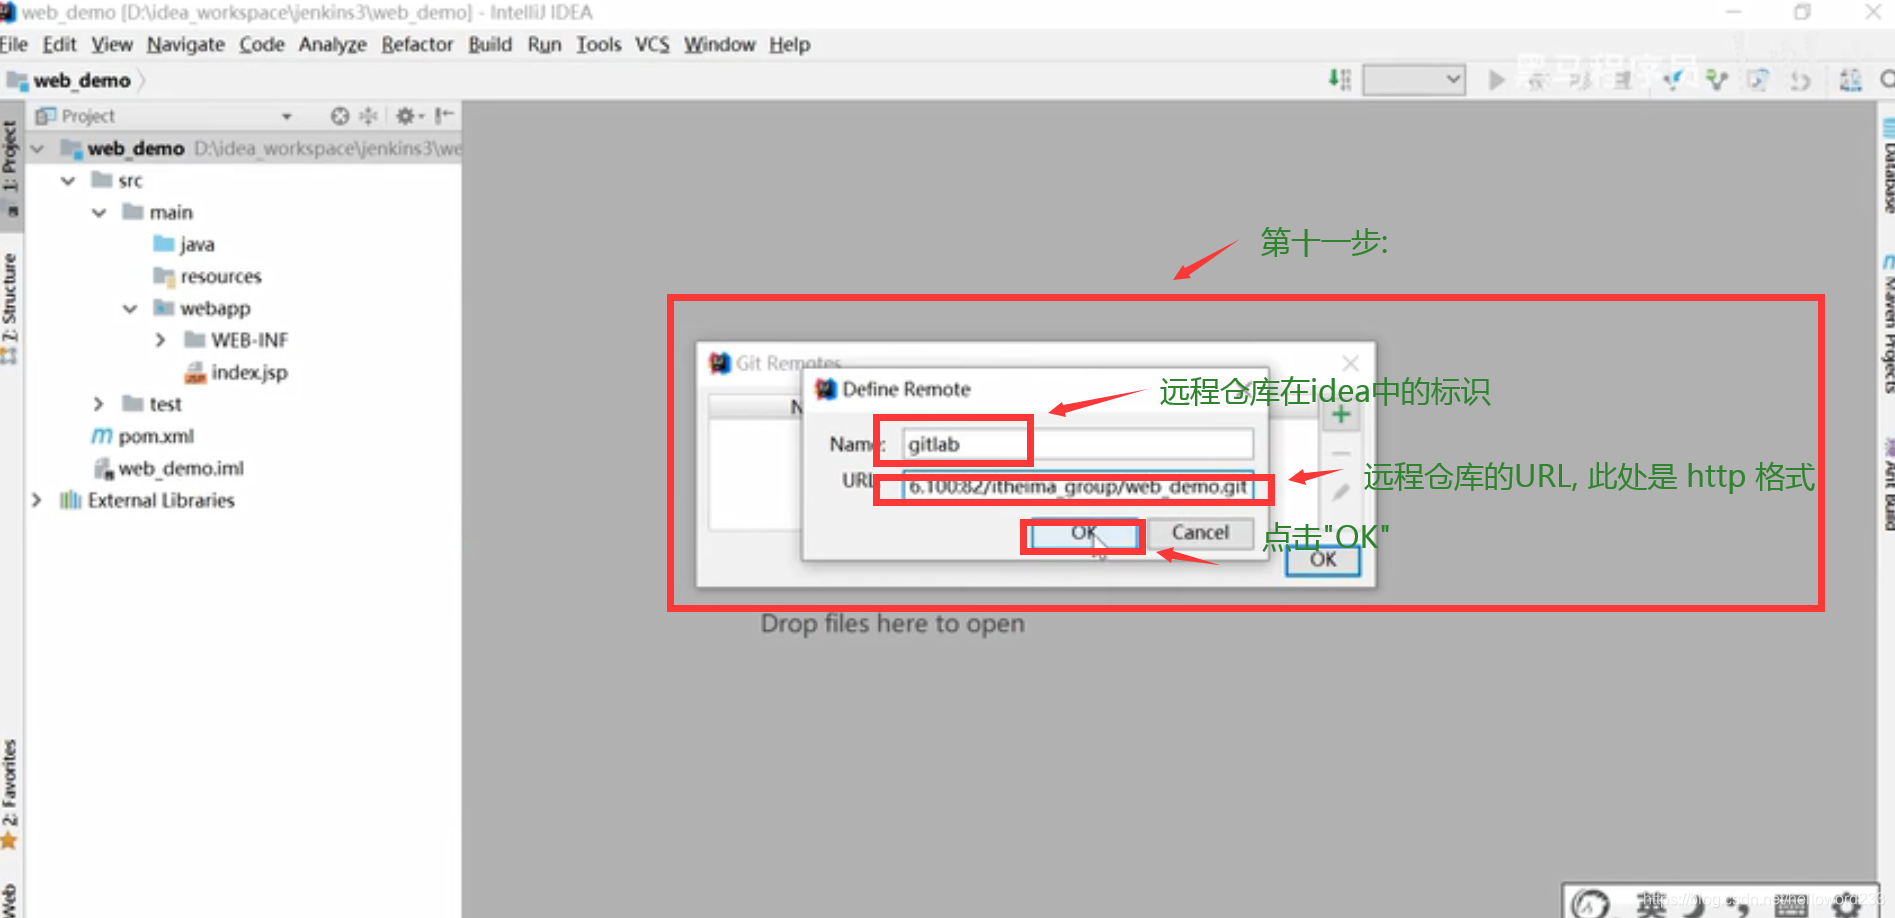Screen dimensions: 1895x918
Task: Click the URL field in Define Remote
Action: [x=1077, y=487]
